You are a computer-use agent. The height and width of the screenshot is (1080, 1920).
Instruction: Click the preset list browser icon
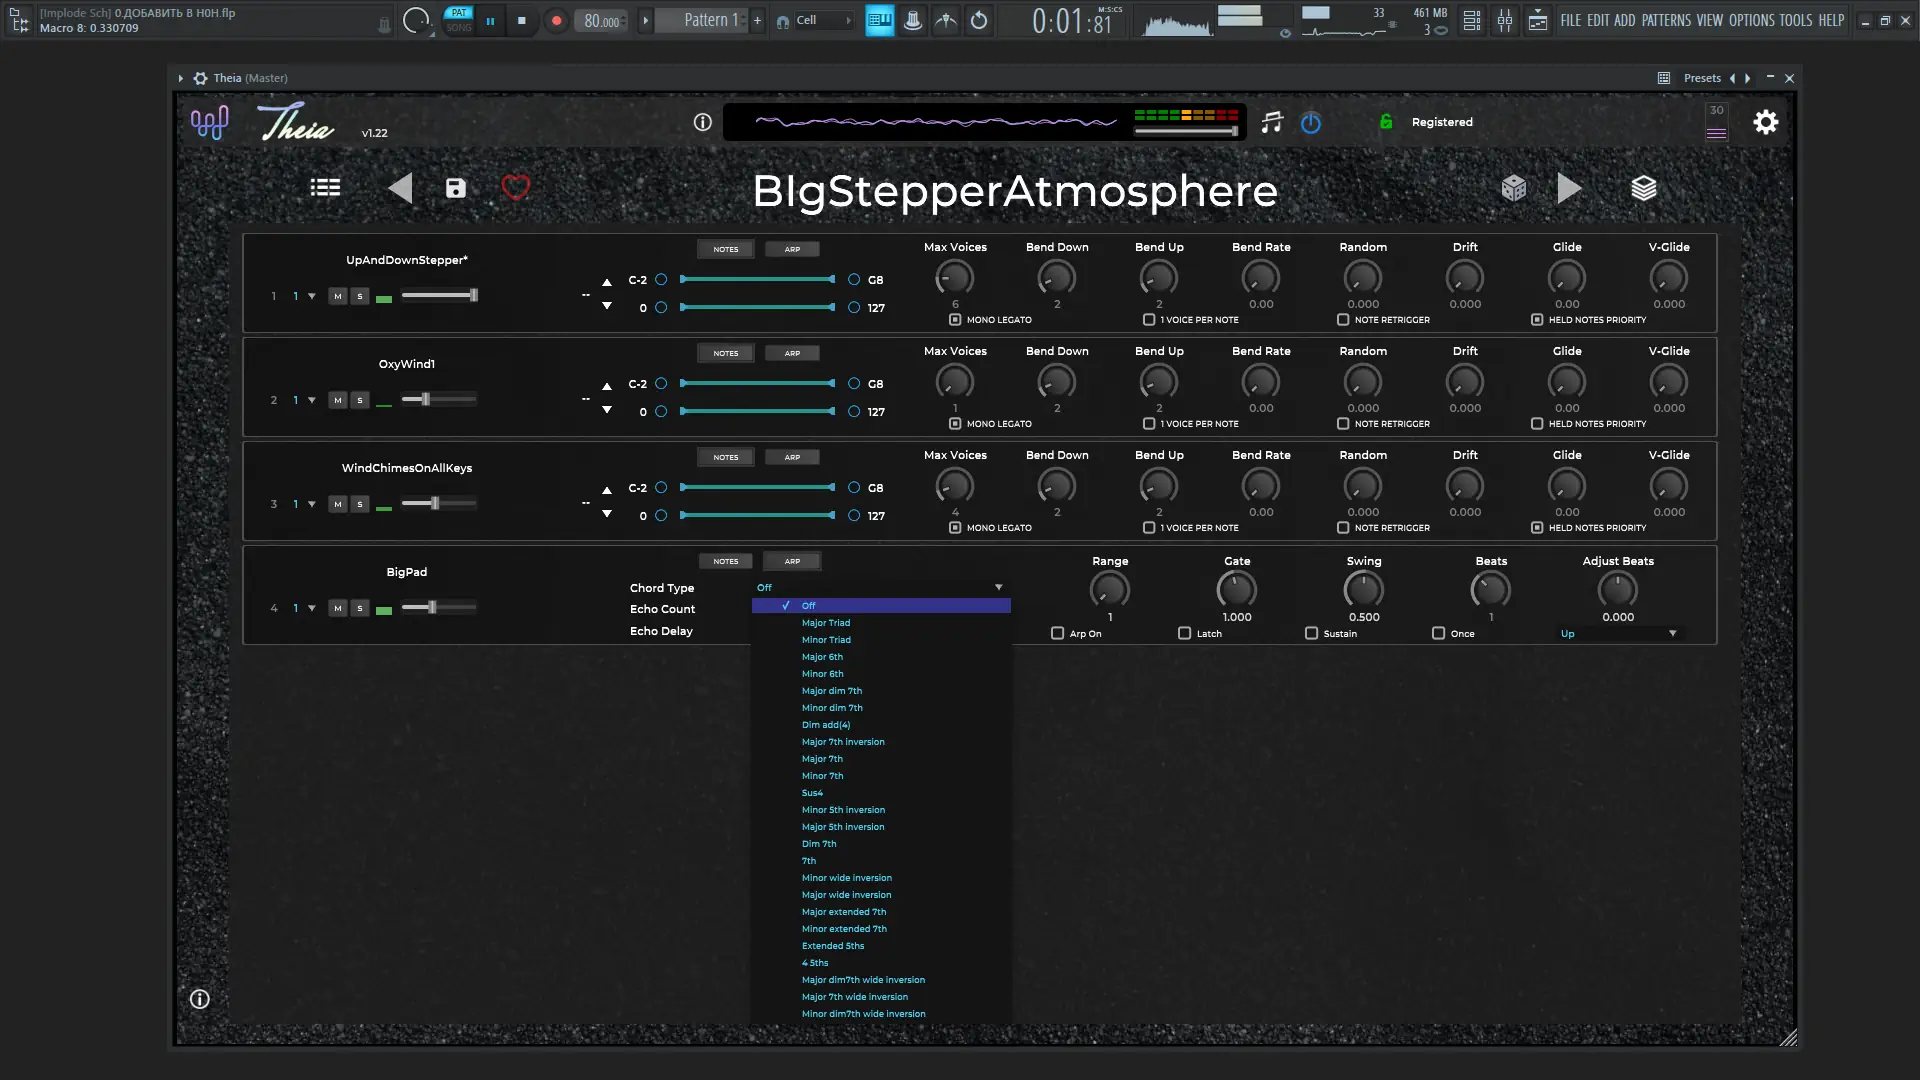[x=325, y=188]
